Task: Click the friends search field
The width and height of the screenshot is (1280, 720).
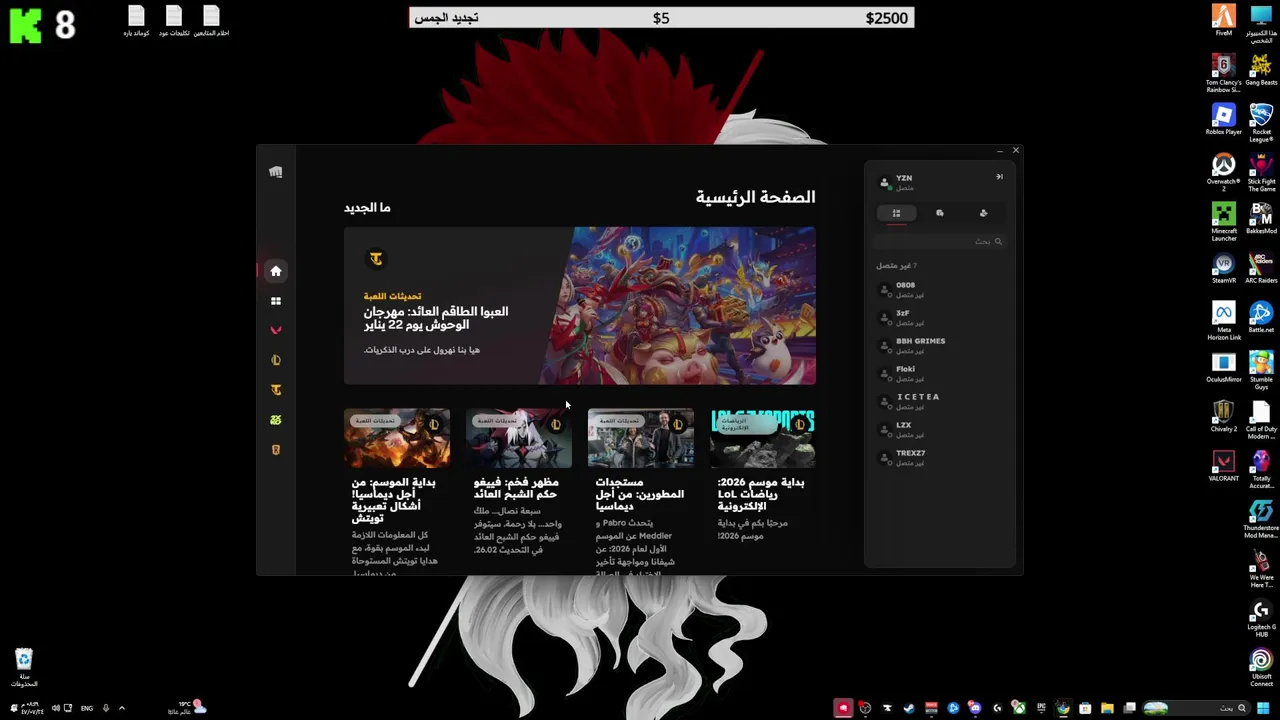Action: (939, 241)
